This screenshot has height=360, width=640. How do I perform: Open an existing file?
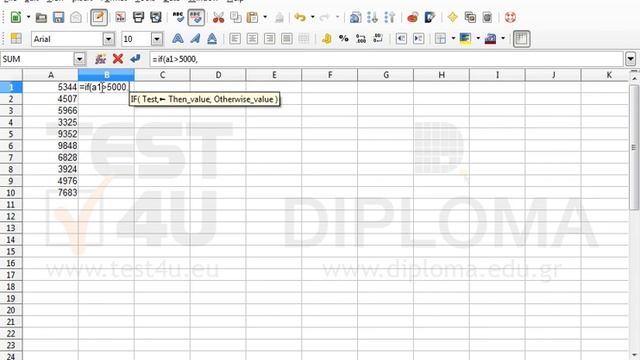41,18
